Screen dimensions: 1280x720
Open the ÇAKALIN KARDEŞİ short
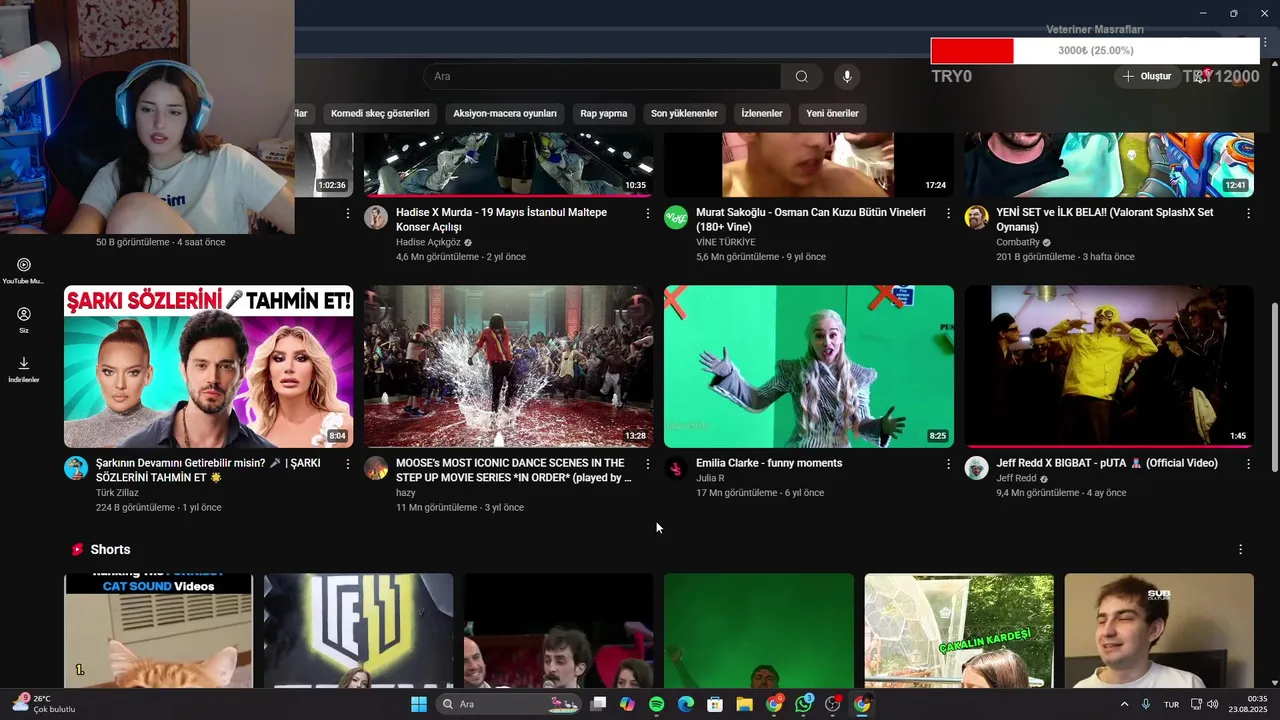tap(959, 631)
